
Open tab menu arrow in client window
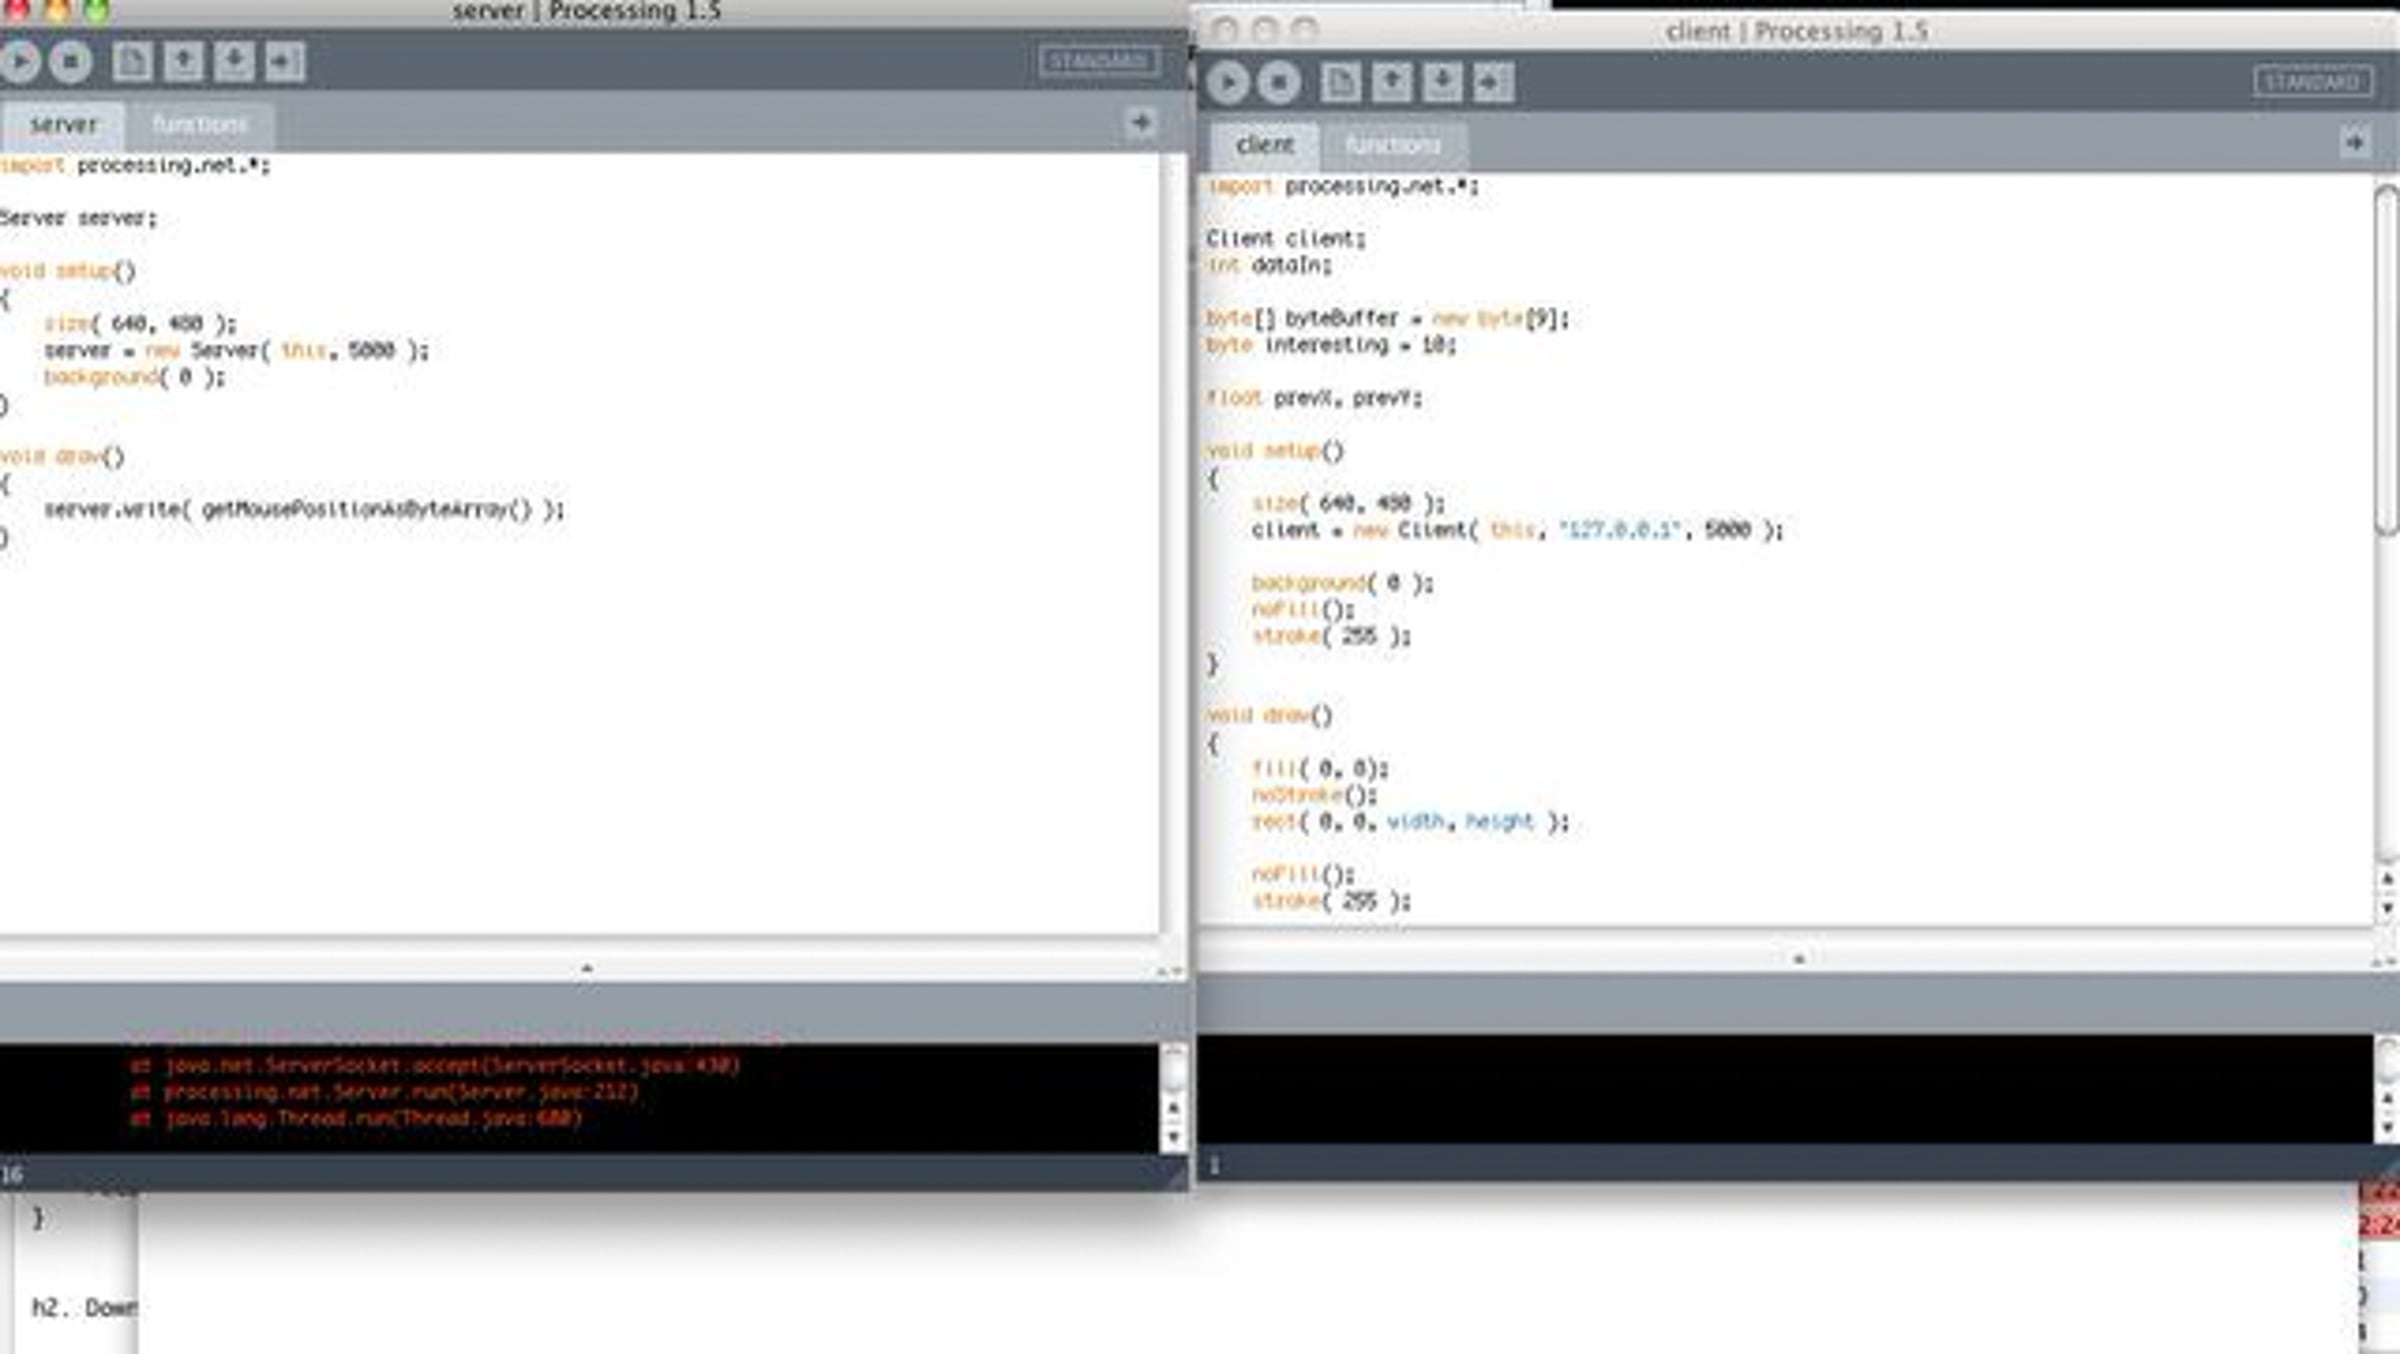coord(2355,143)
